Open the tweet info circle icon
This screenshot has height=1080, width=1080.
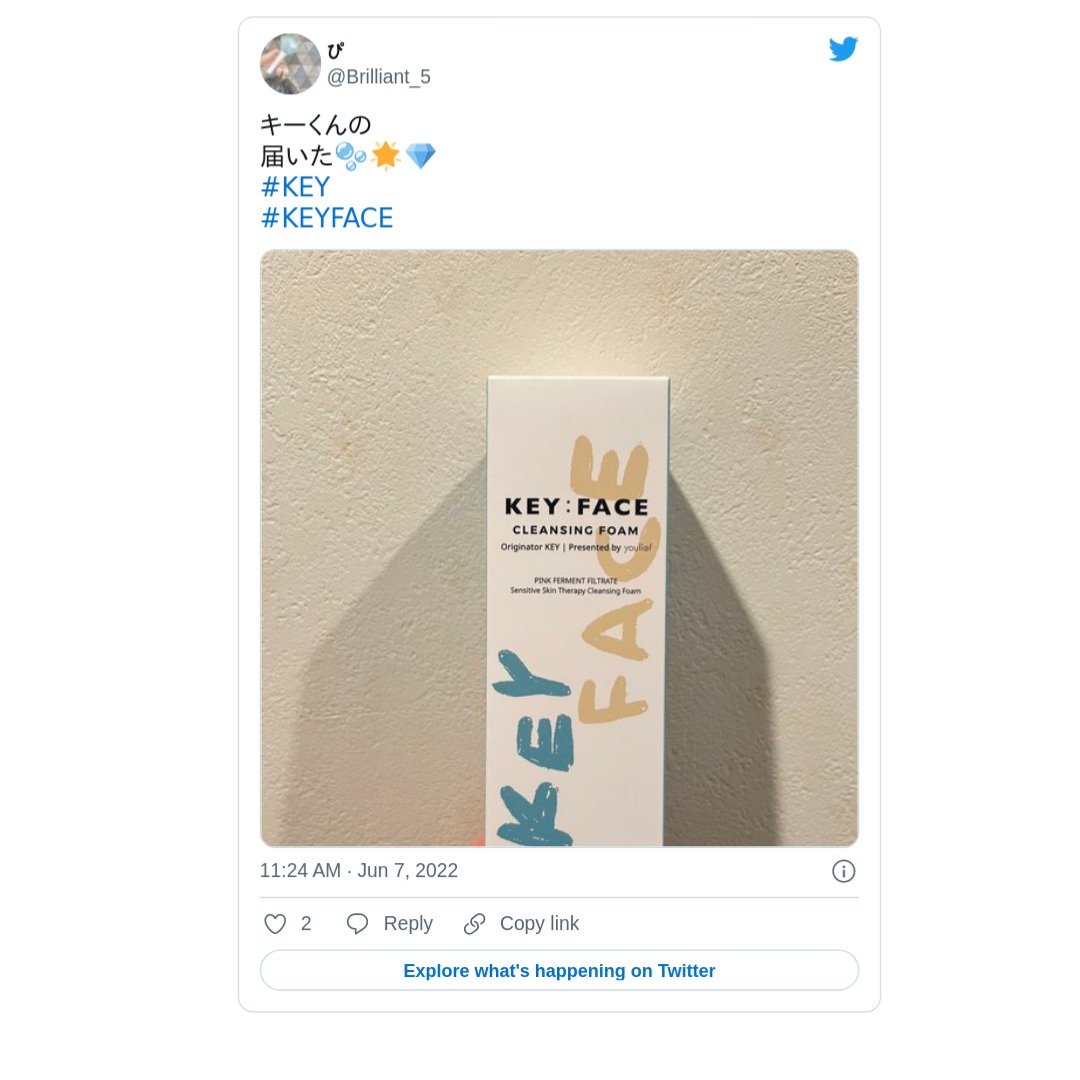(x=843, y=871)
